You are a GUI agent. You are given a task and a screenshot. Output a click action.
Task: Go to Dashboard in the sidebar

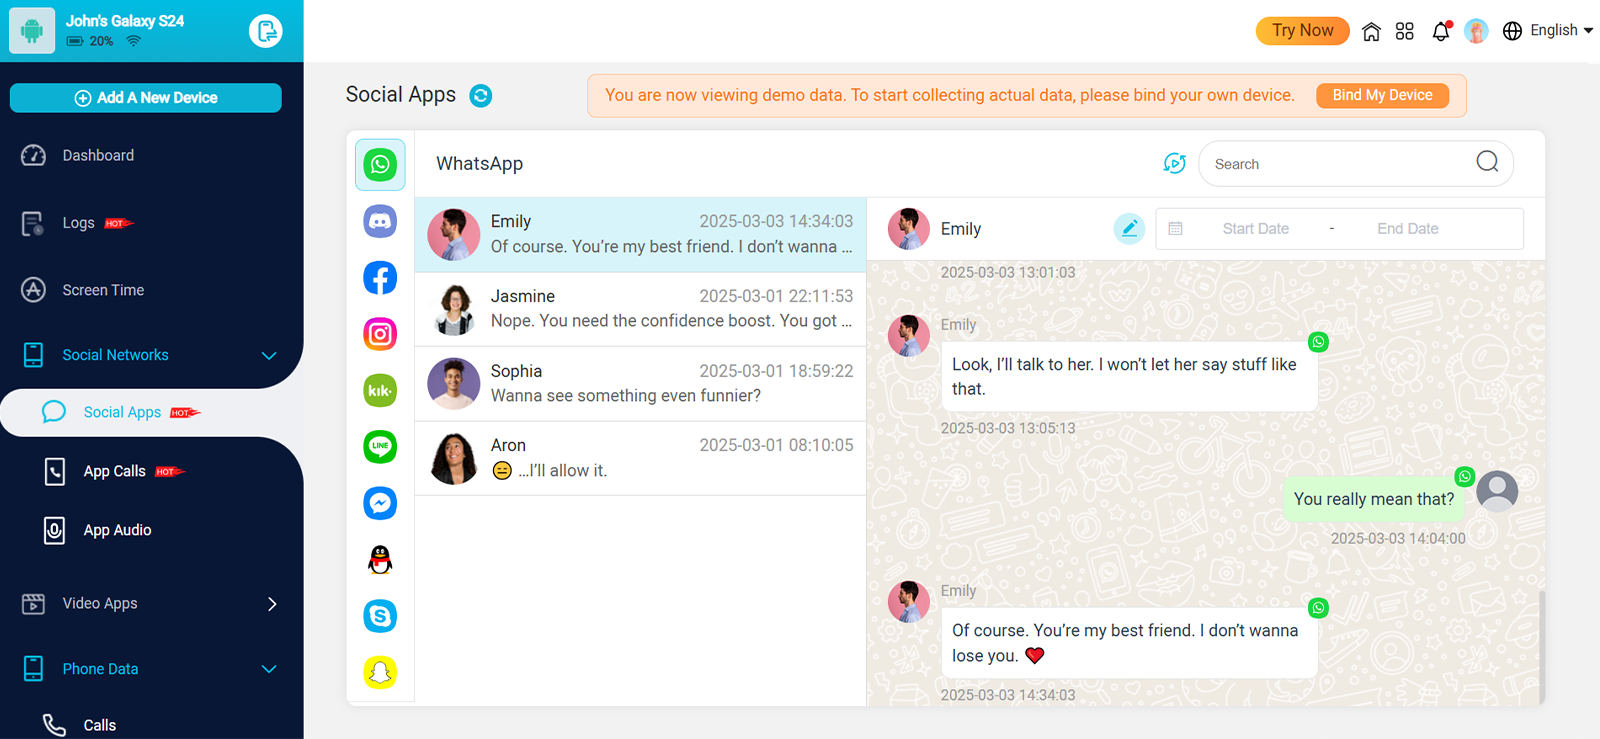(98, 156)
